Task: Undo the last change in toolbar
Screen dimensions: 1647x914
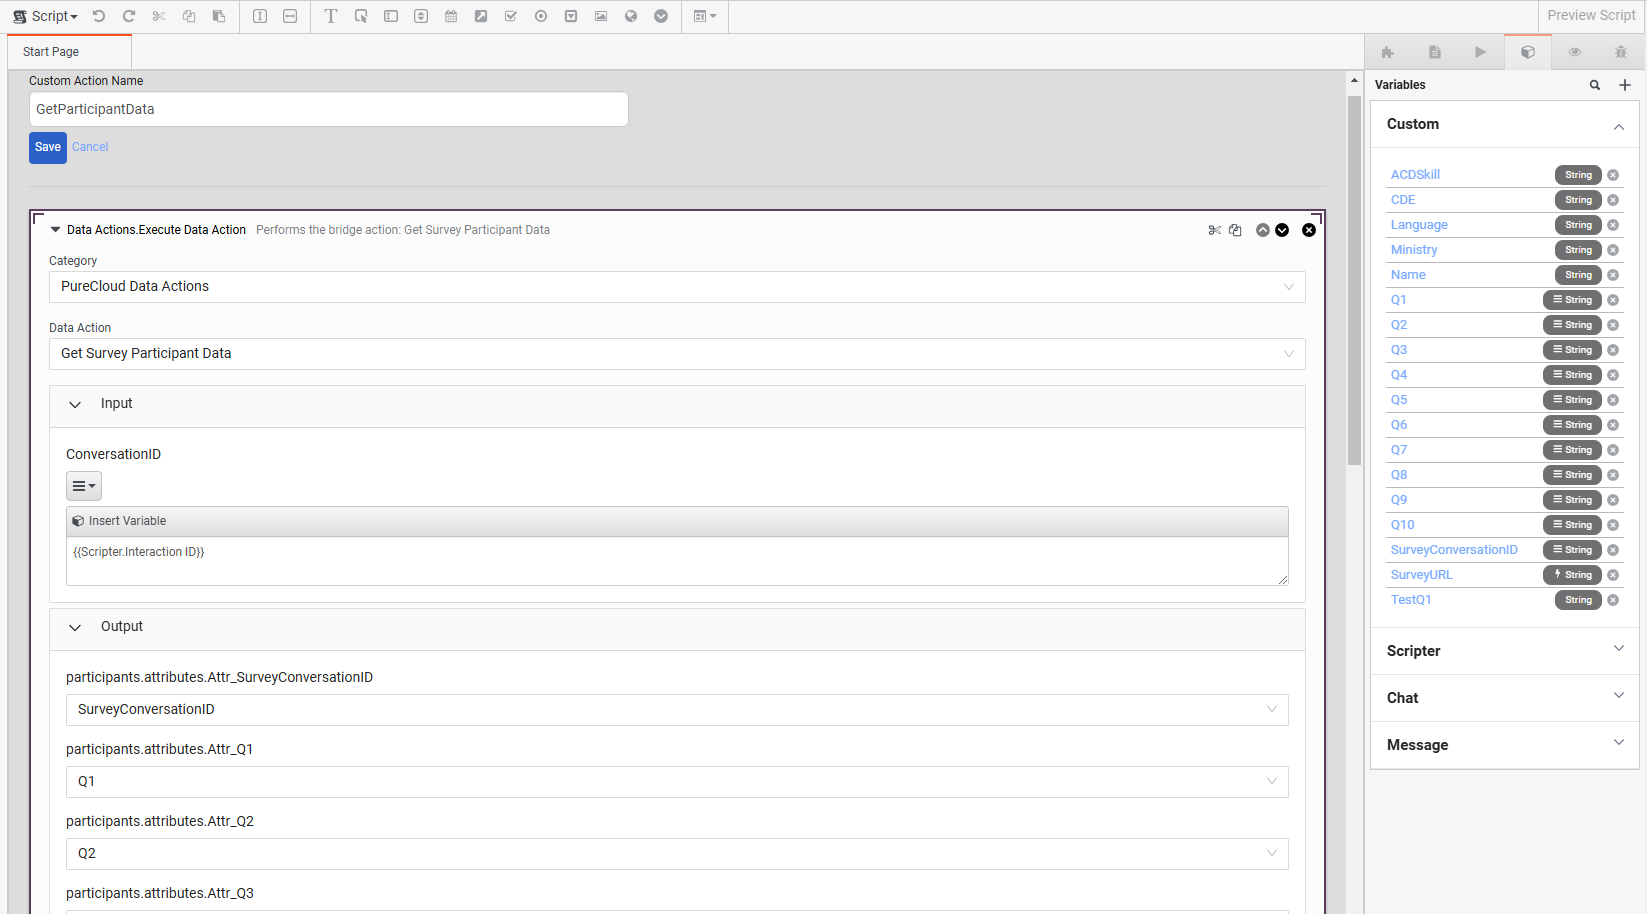Action: 99,16
